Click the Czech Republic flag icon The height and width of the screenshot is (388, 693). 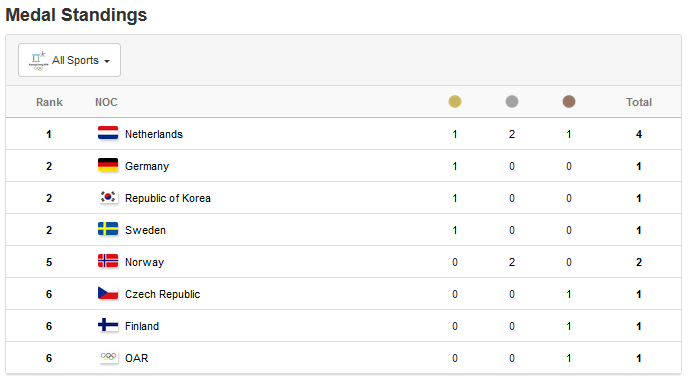click(x=108, y=293)
